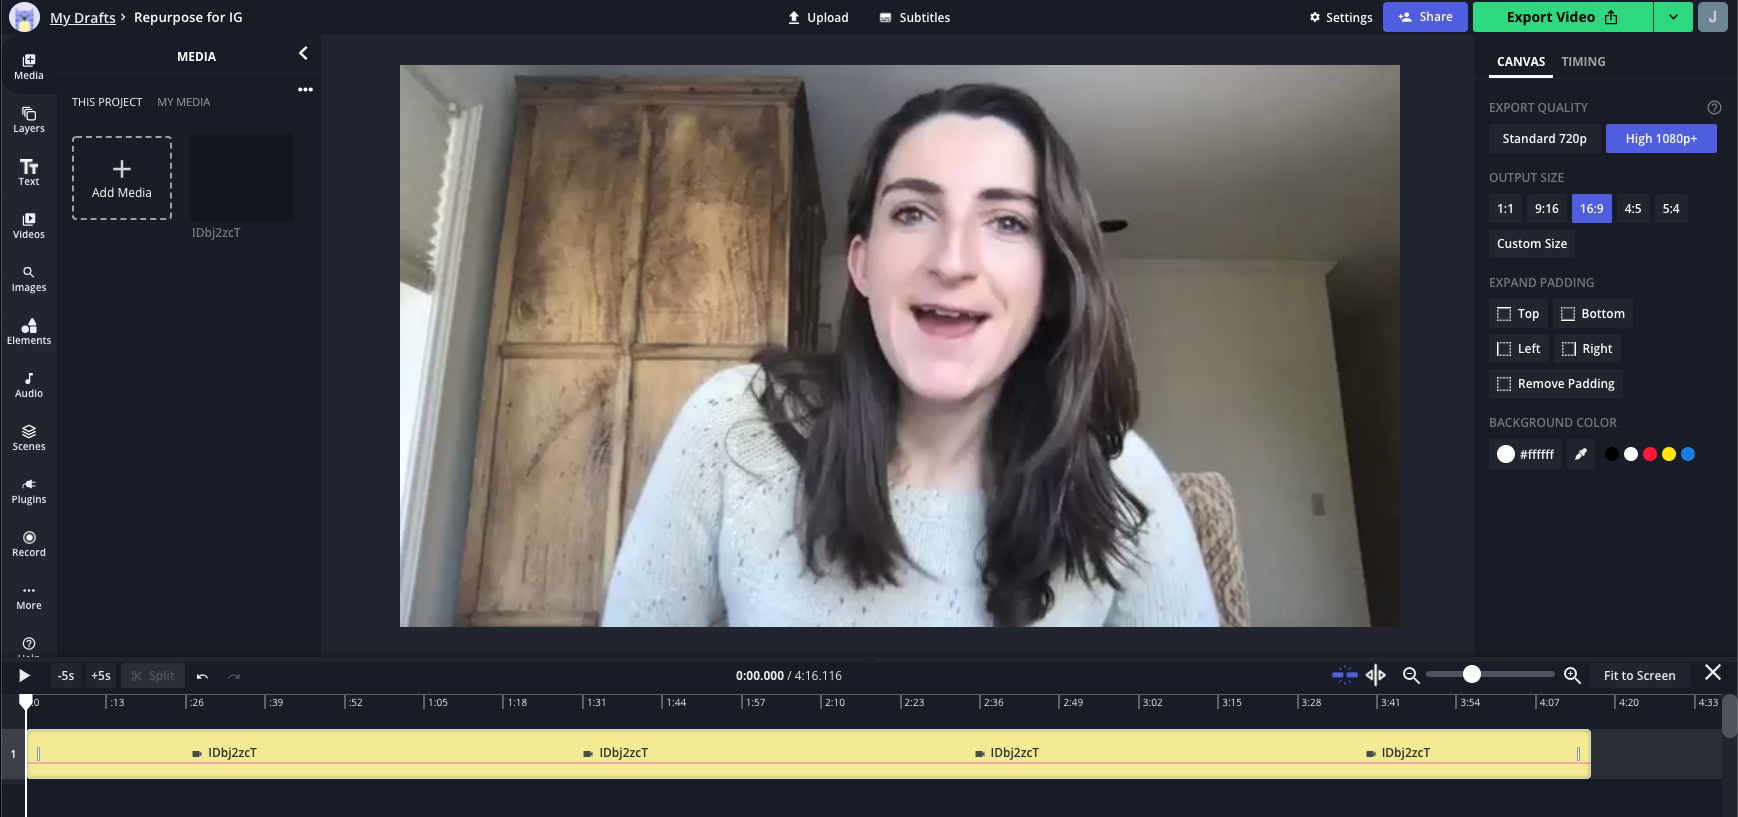Open the Plugins panel
The width and height of the screenshot is (1738, 817).
coord(29,490)
